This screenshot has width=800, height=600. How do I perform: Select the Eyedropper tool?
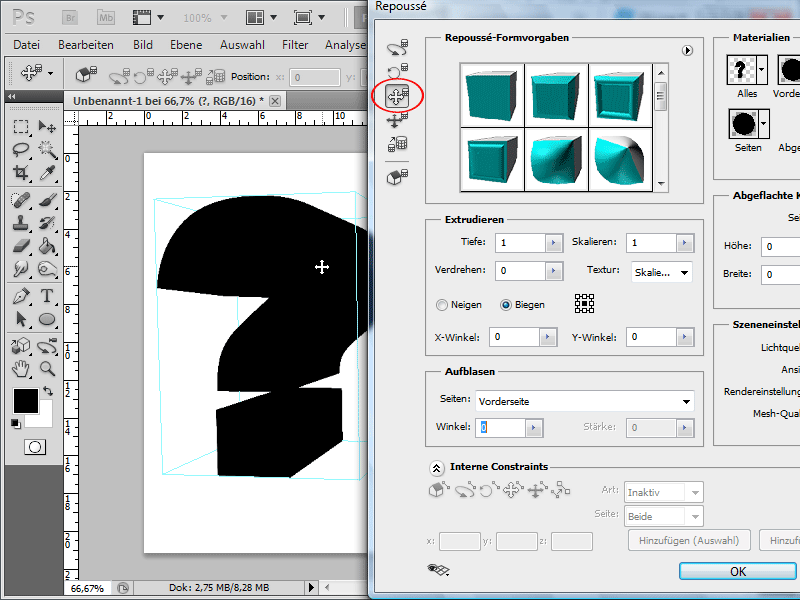tap(47, 173)
